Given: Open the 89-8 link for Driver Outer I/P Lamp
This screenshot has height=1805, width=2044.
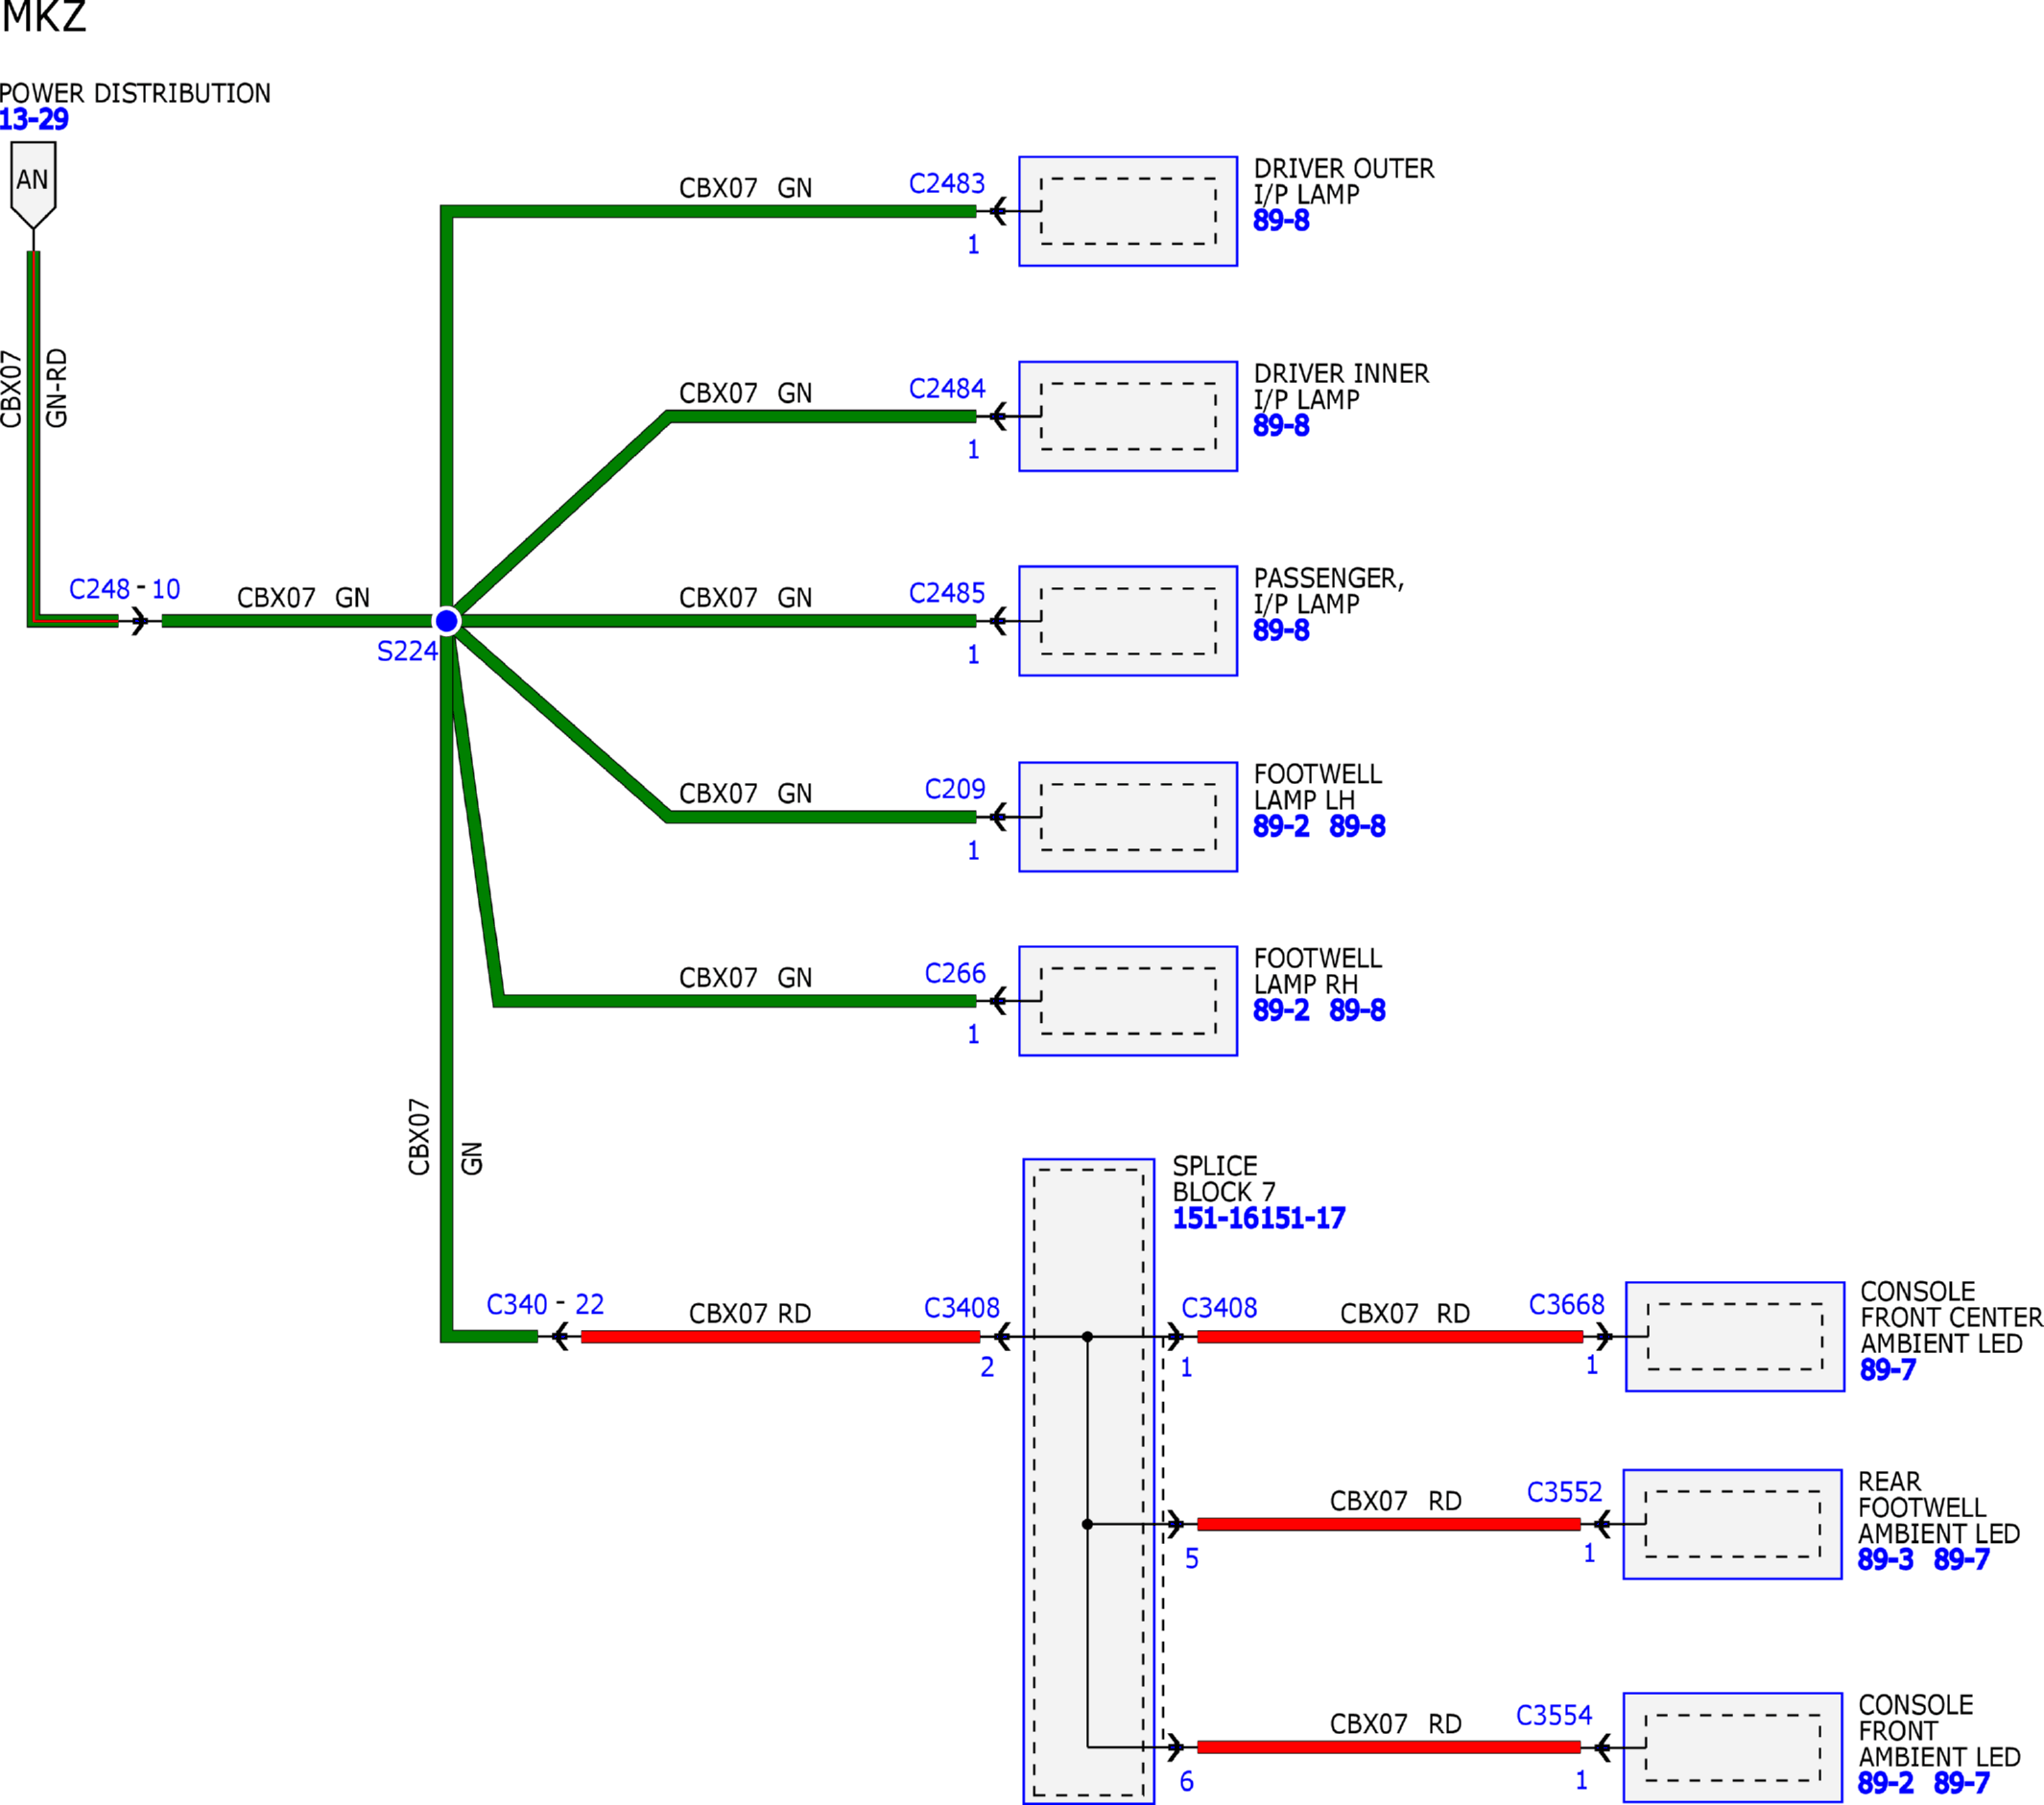Looking at the screenshot, I should click(1281, 220).
